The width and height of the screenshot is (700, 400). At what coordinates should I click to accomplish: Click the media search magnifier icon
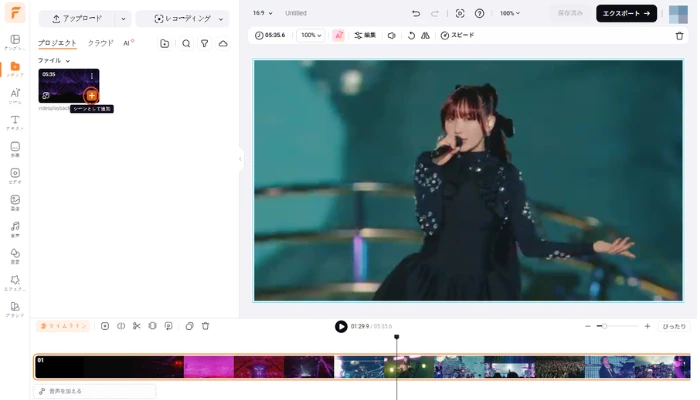pyautogui.click(x=186, y=43)
